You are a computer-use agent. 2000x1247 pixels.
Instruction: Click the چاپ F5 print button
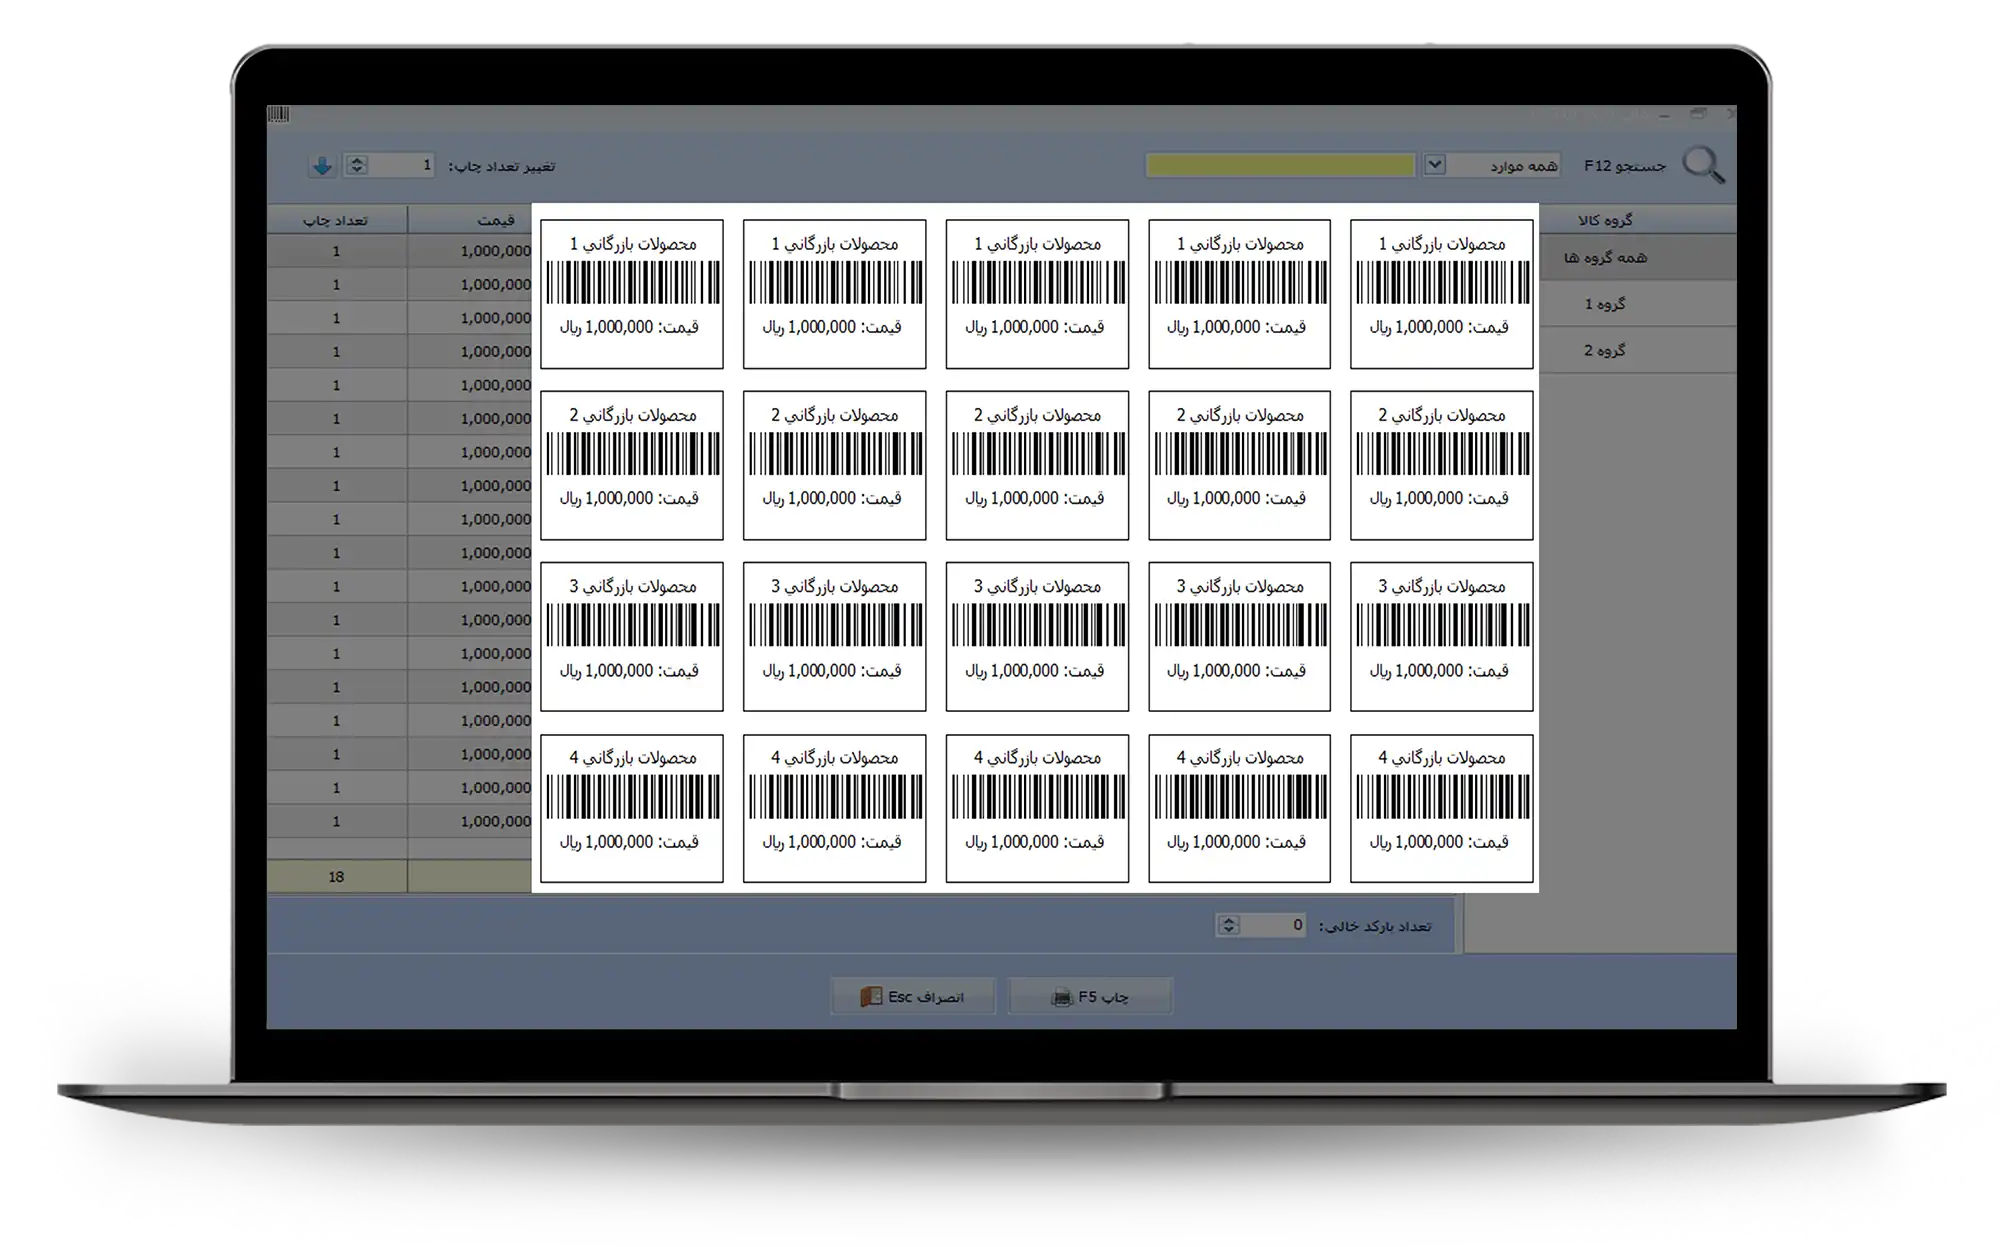coord(1090,997)
